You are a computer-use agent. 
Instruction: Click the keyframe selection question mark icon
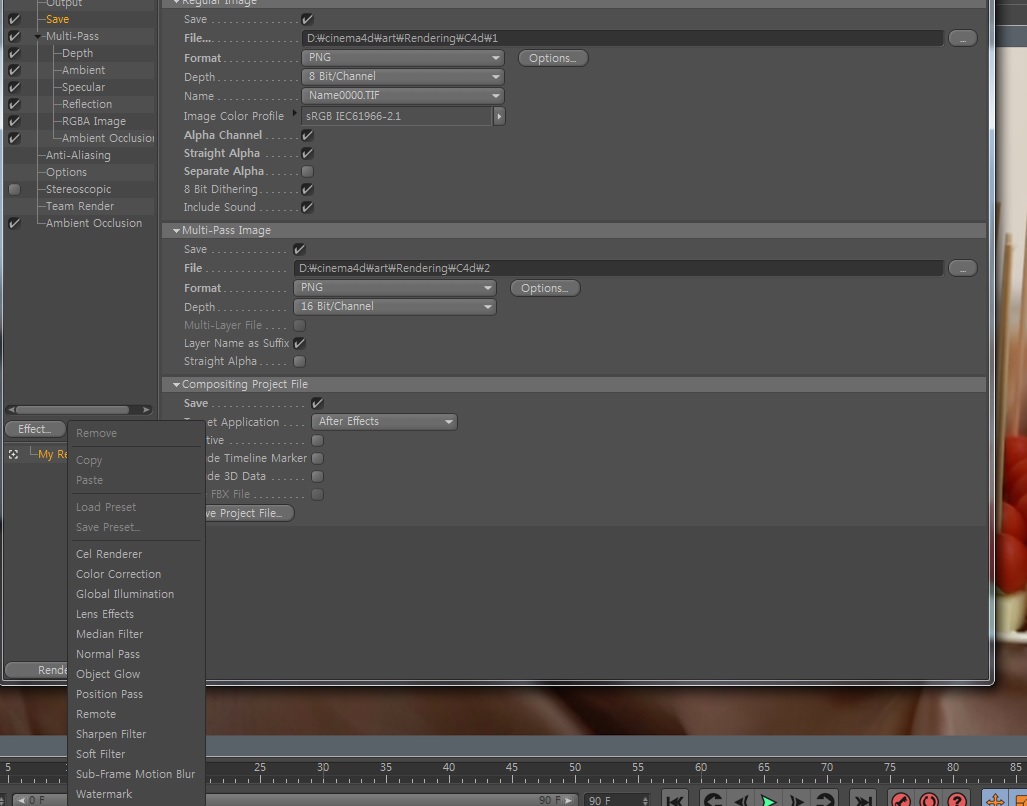coord(957,800)
